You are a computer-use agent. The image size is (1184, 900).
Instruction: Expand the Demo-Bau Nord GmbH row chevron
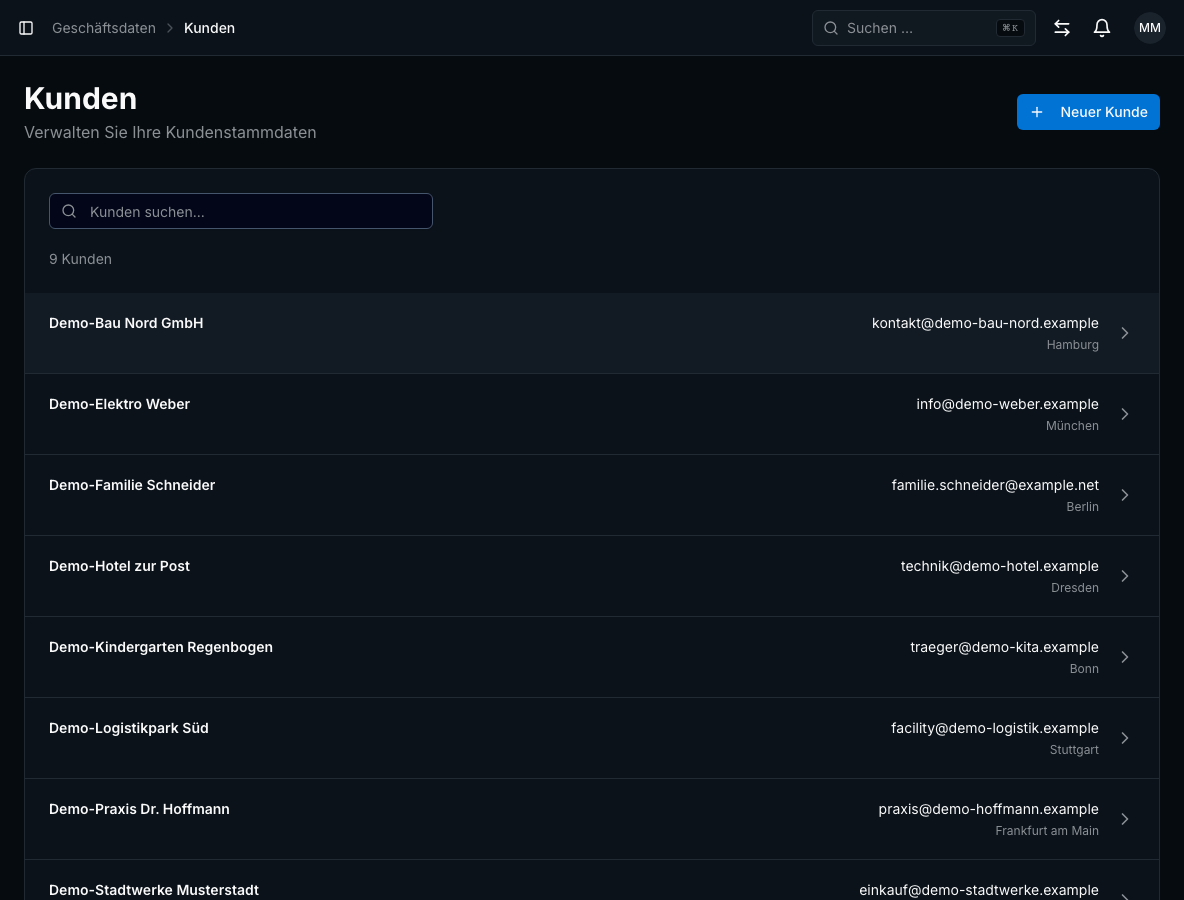(x=1124, y=333)
